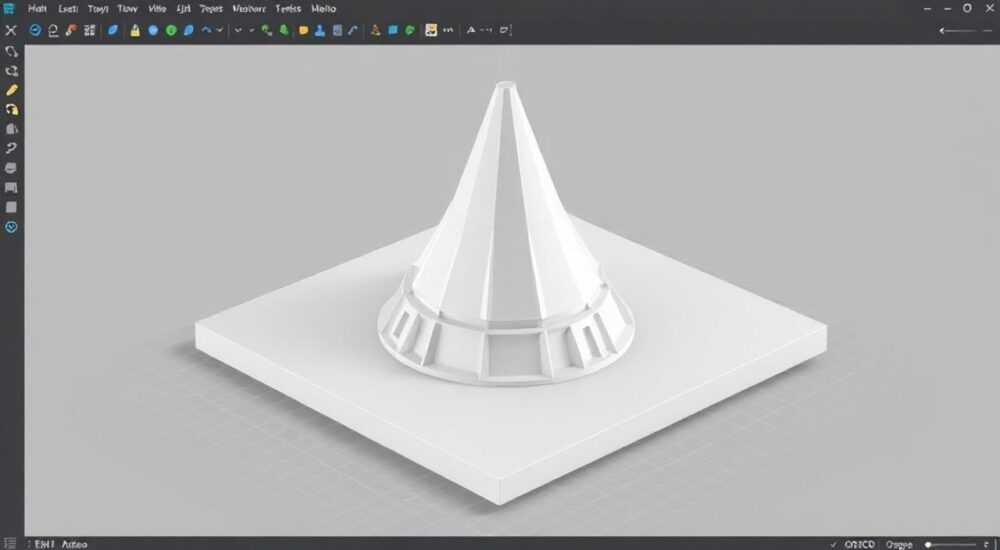Select the yellow-white arc tool in sidebar

point(11,110)
